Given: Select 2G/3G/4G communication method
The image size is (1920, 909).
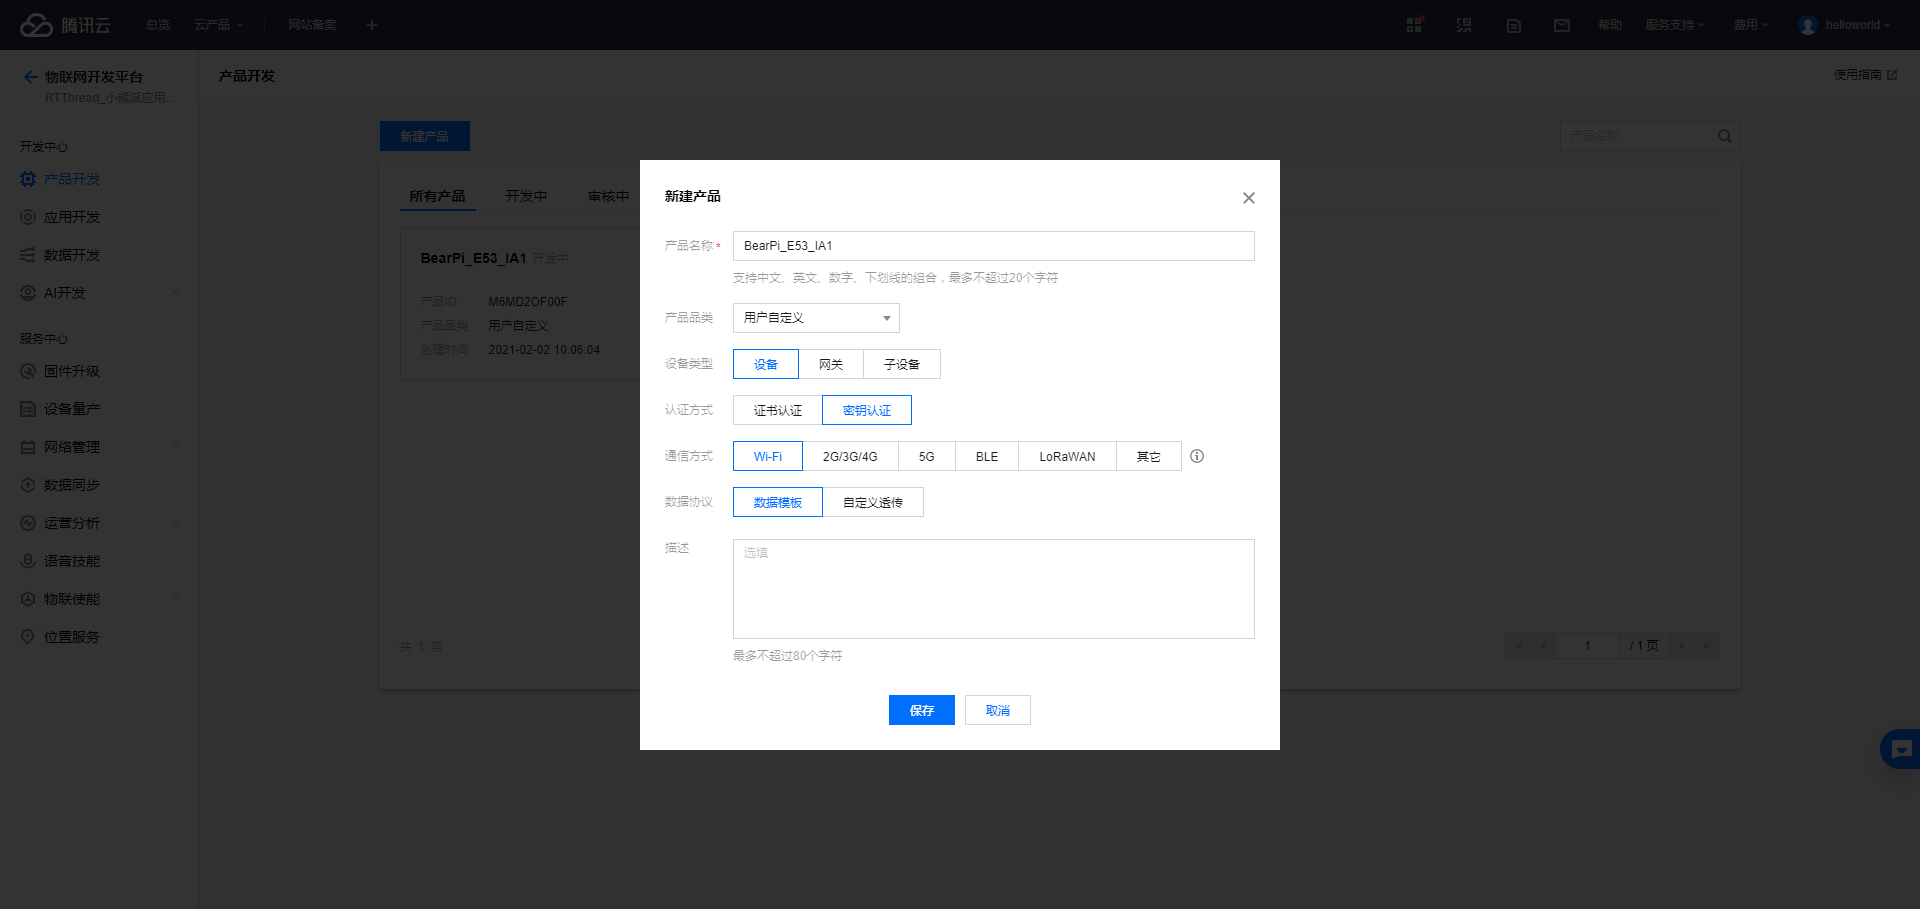Looking at the screenshot, I should click(850, 456).
